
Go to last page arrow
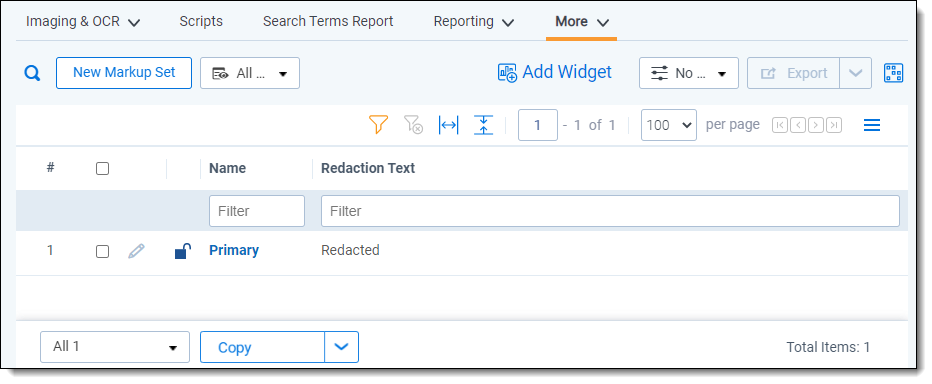(835, 125)
